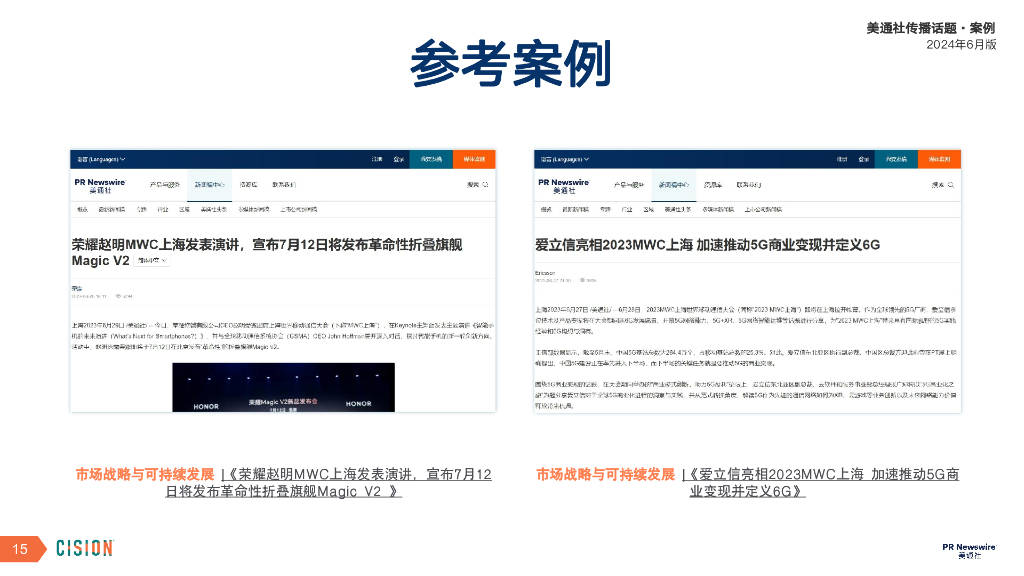
Task: Click 概览 in the Honor page sub-navigation
Action: 82,210
